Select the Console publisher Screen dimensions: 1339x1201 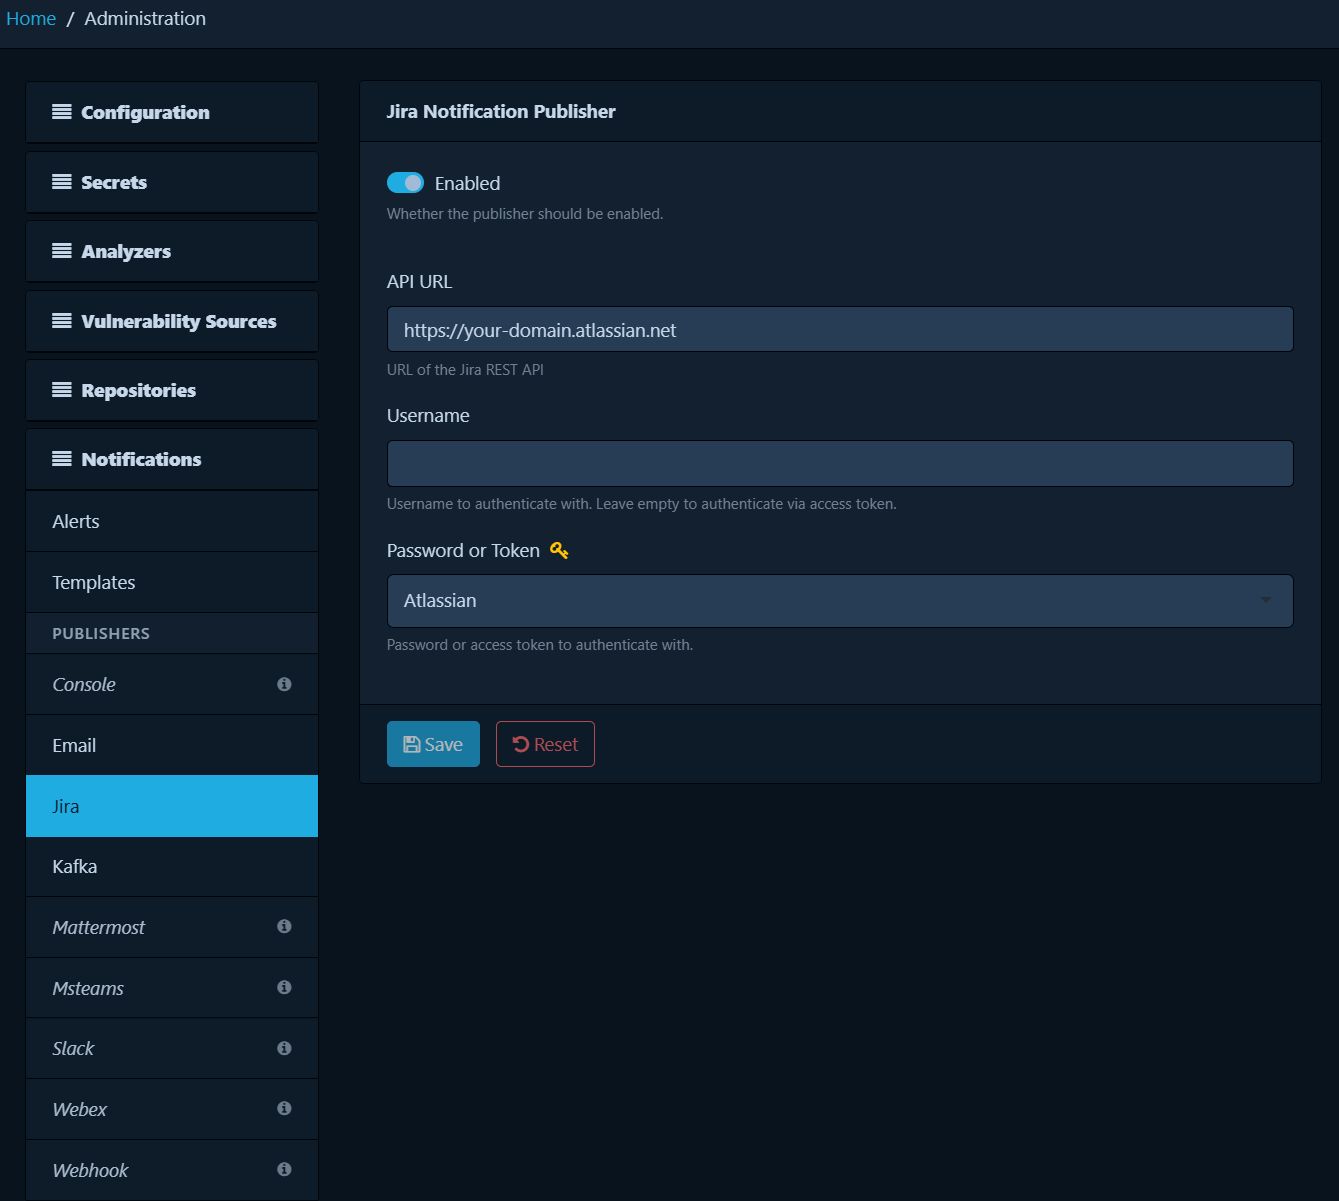click(172, 684)
